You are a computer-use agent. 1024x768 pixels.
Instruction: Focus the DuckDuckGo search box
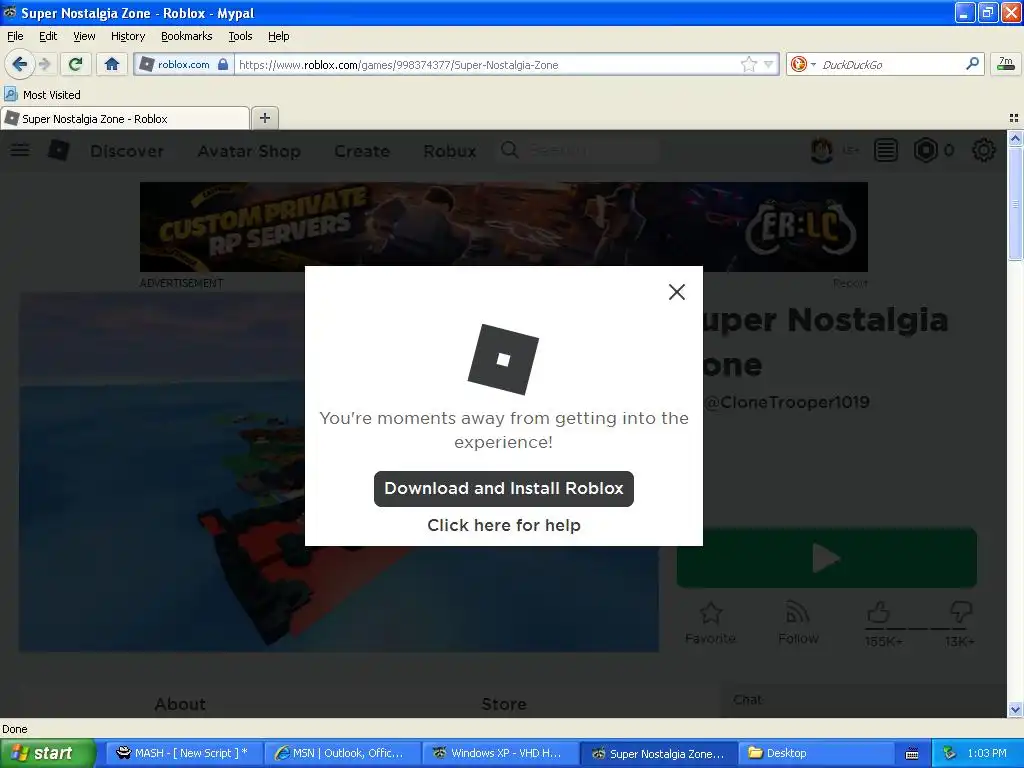coord(889,64)
